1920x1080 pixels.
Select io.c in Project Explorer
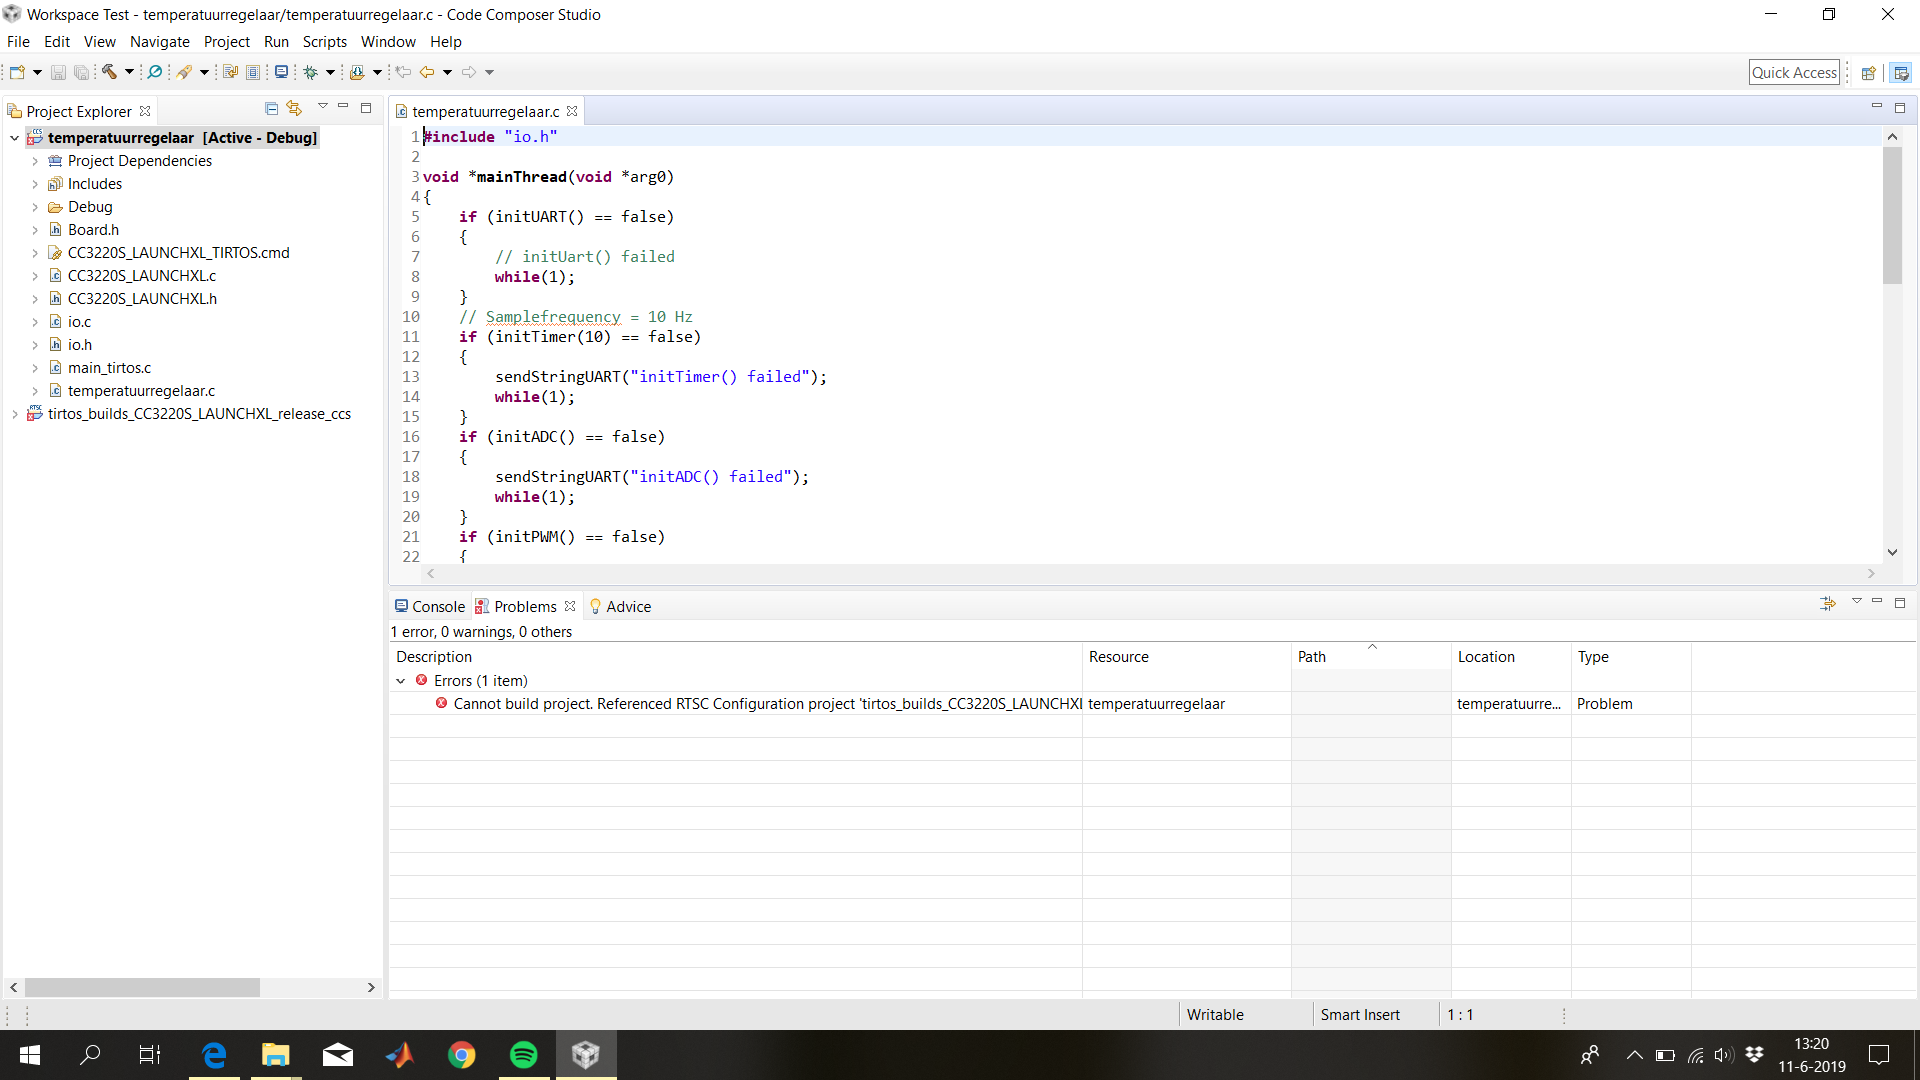click(x=79, y=322)
